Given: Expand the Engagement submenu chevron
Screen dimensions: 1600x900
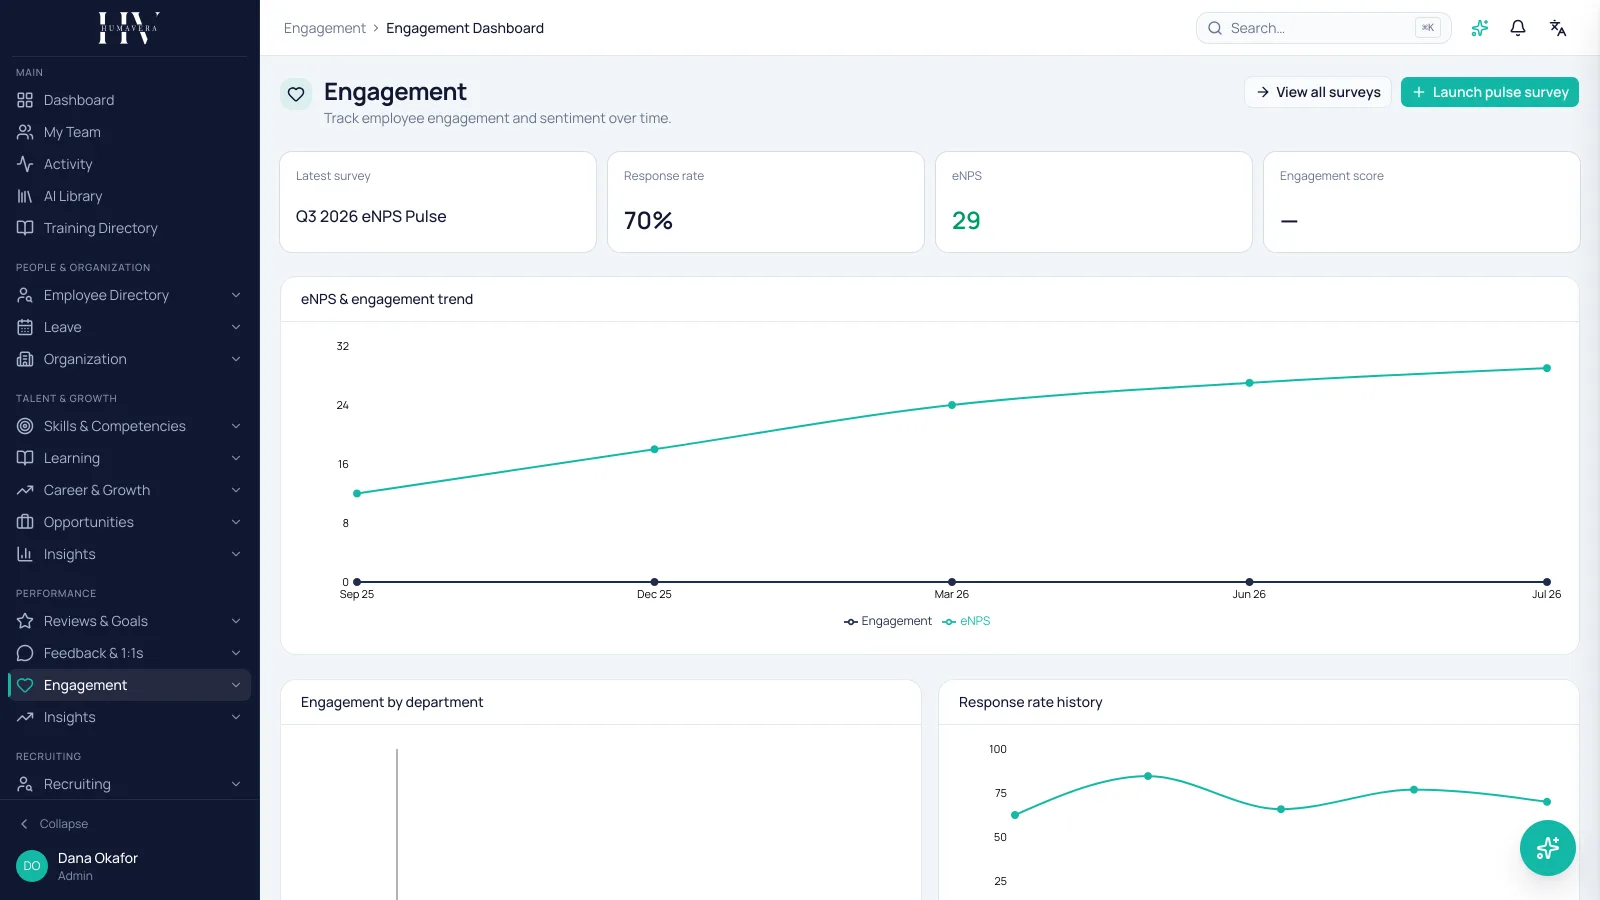Looking at the screenshot, I should (236, 685).
